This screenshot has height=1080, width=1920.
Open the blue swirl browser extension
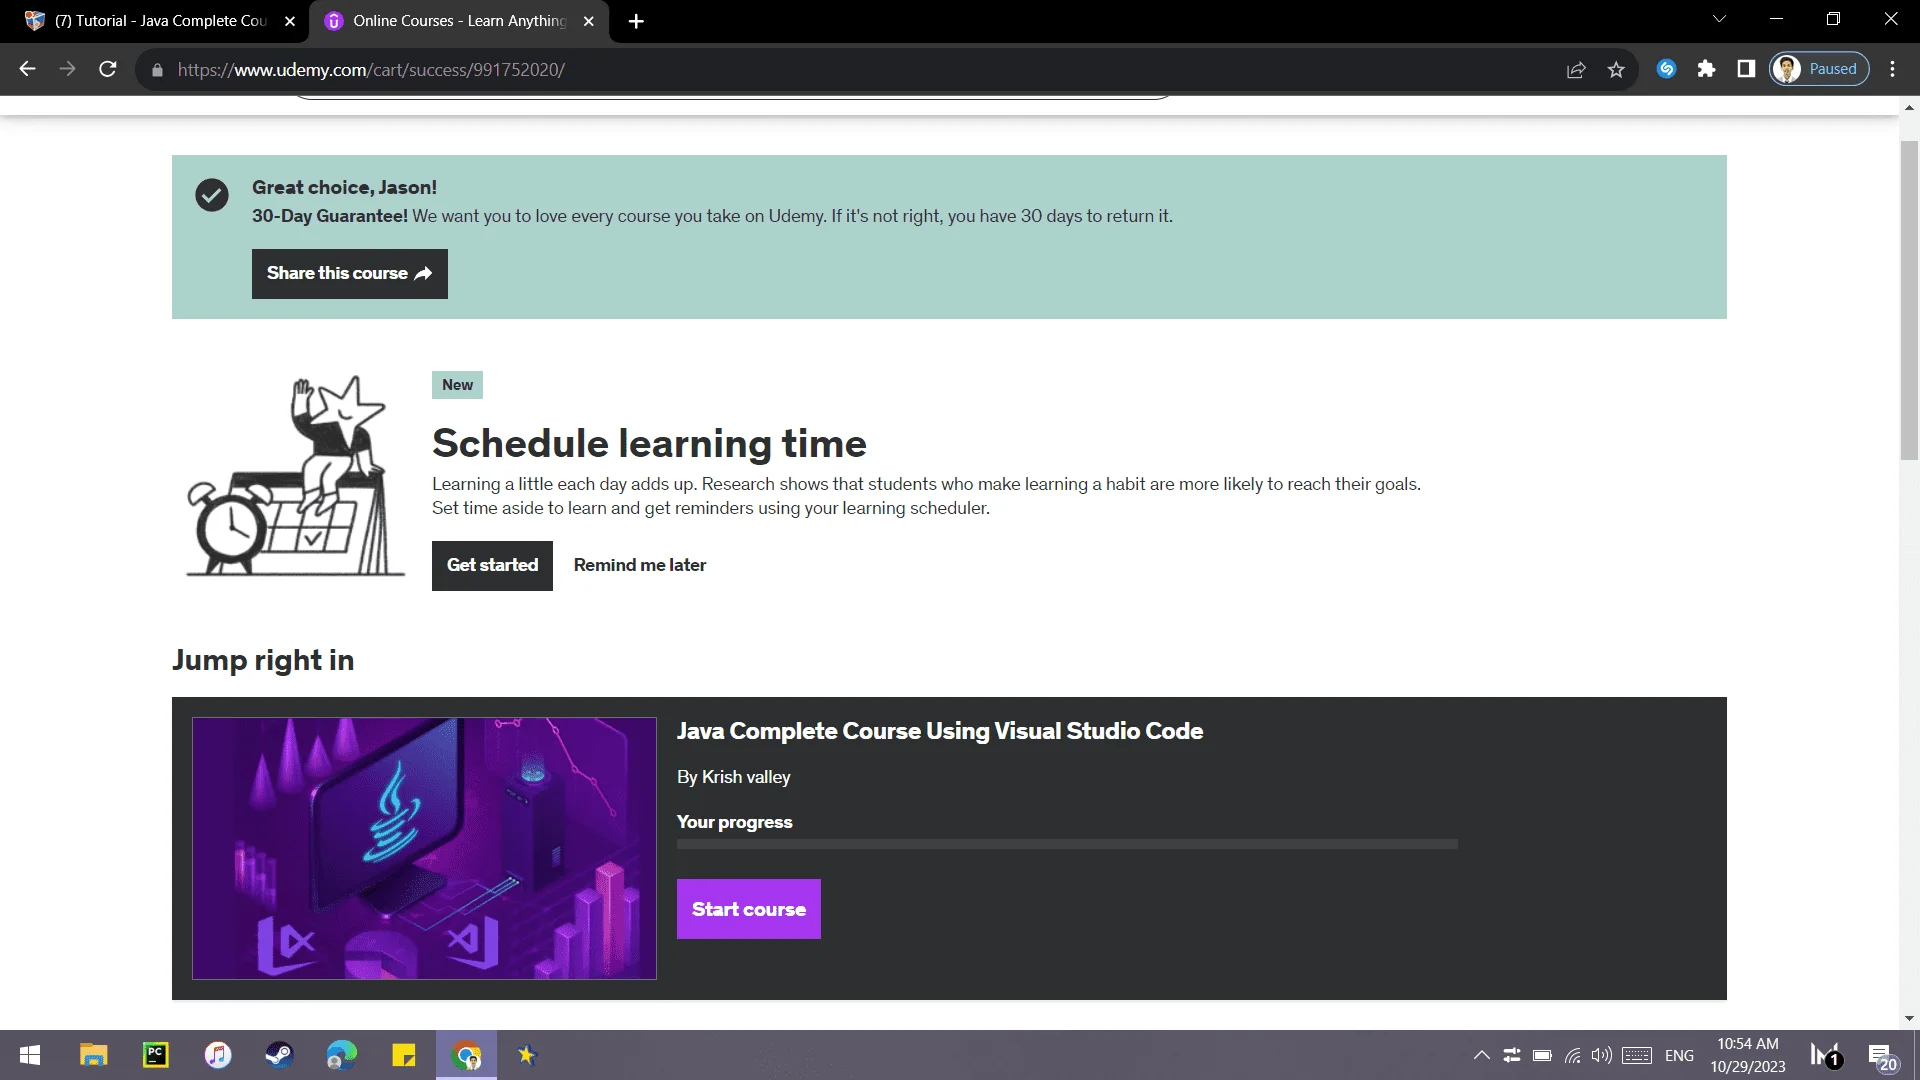(1666, 69)
